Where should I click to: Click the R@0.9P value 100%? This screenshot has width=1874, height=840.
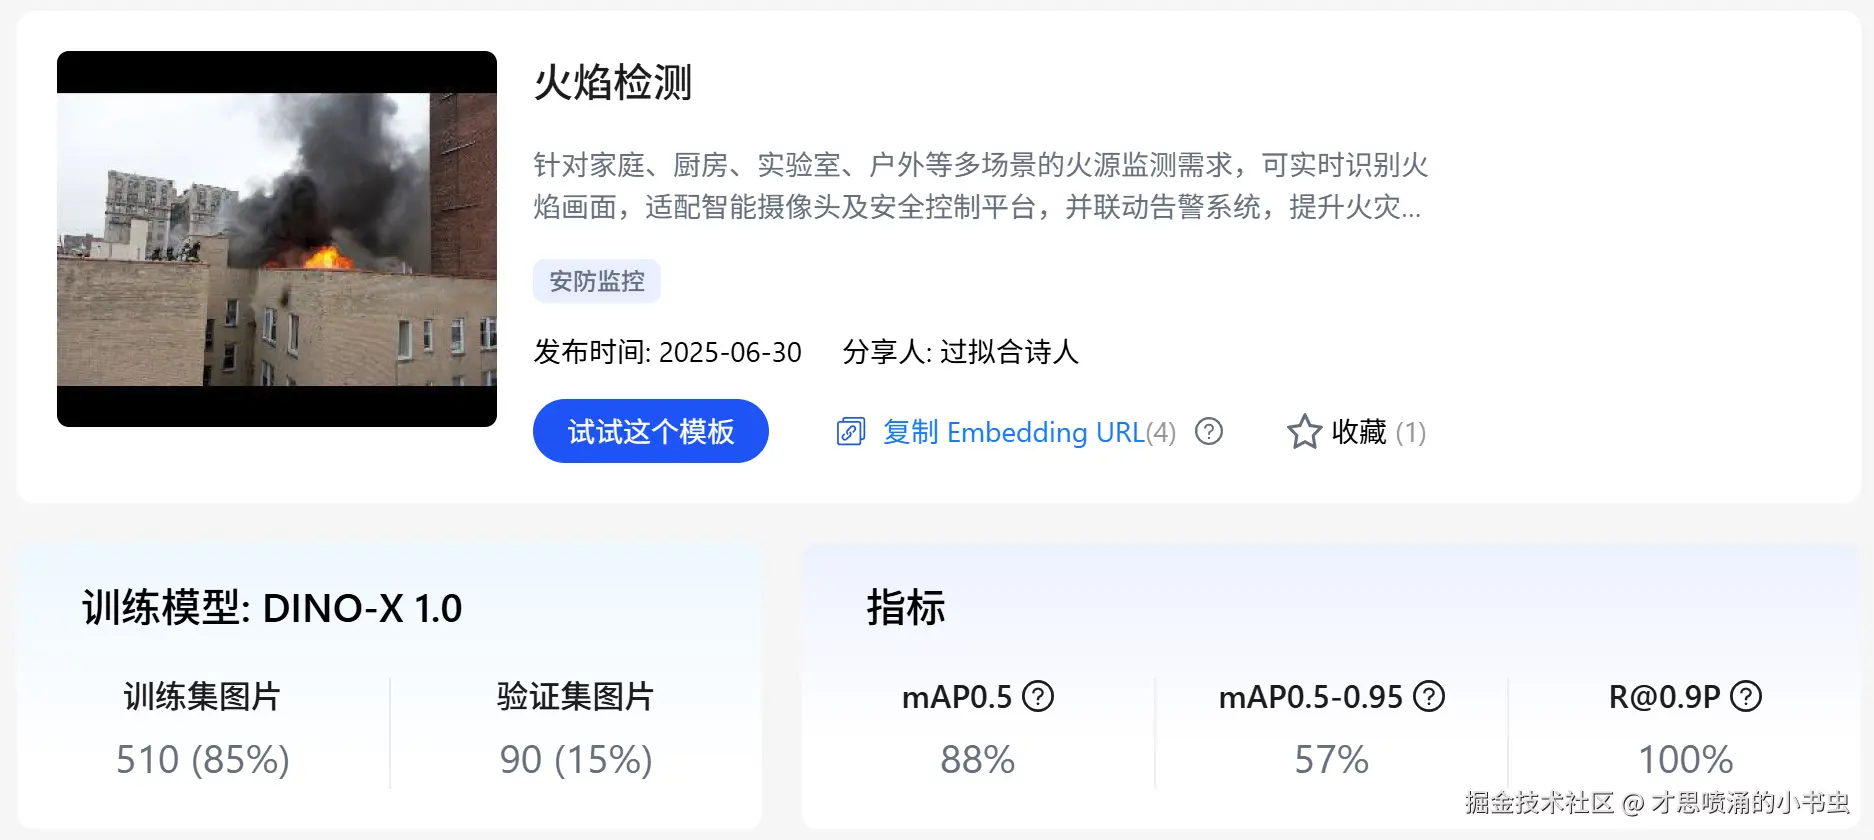(1685, 760)
